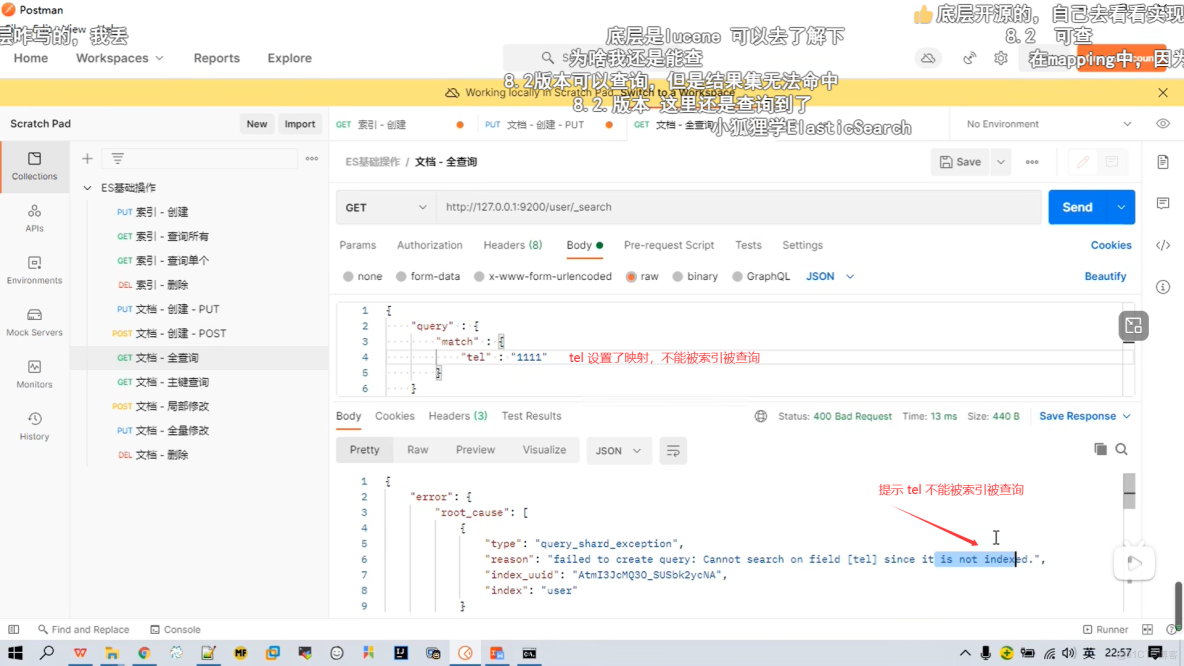The image size is (1184, 666).
Task: Open the code snippet generator panel
Action: point(1163,245)
